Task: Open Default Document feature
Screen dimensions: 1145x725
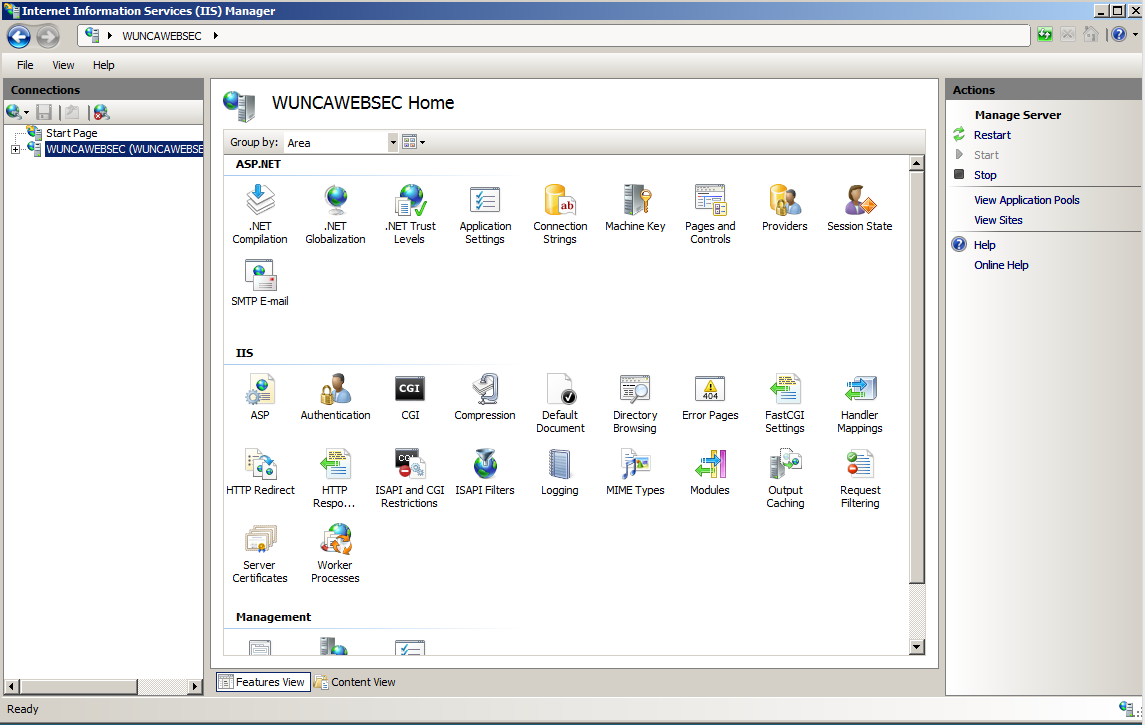Action: click(x=560, y=402)
